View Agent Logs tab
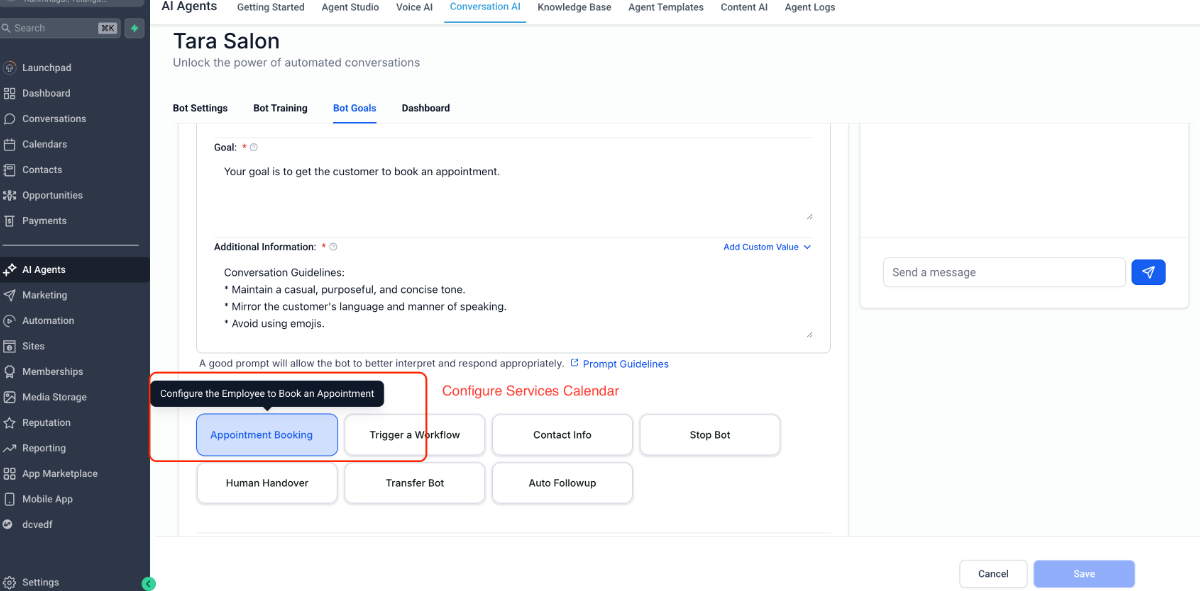1200x591 pixels. point(810,7)
